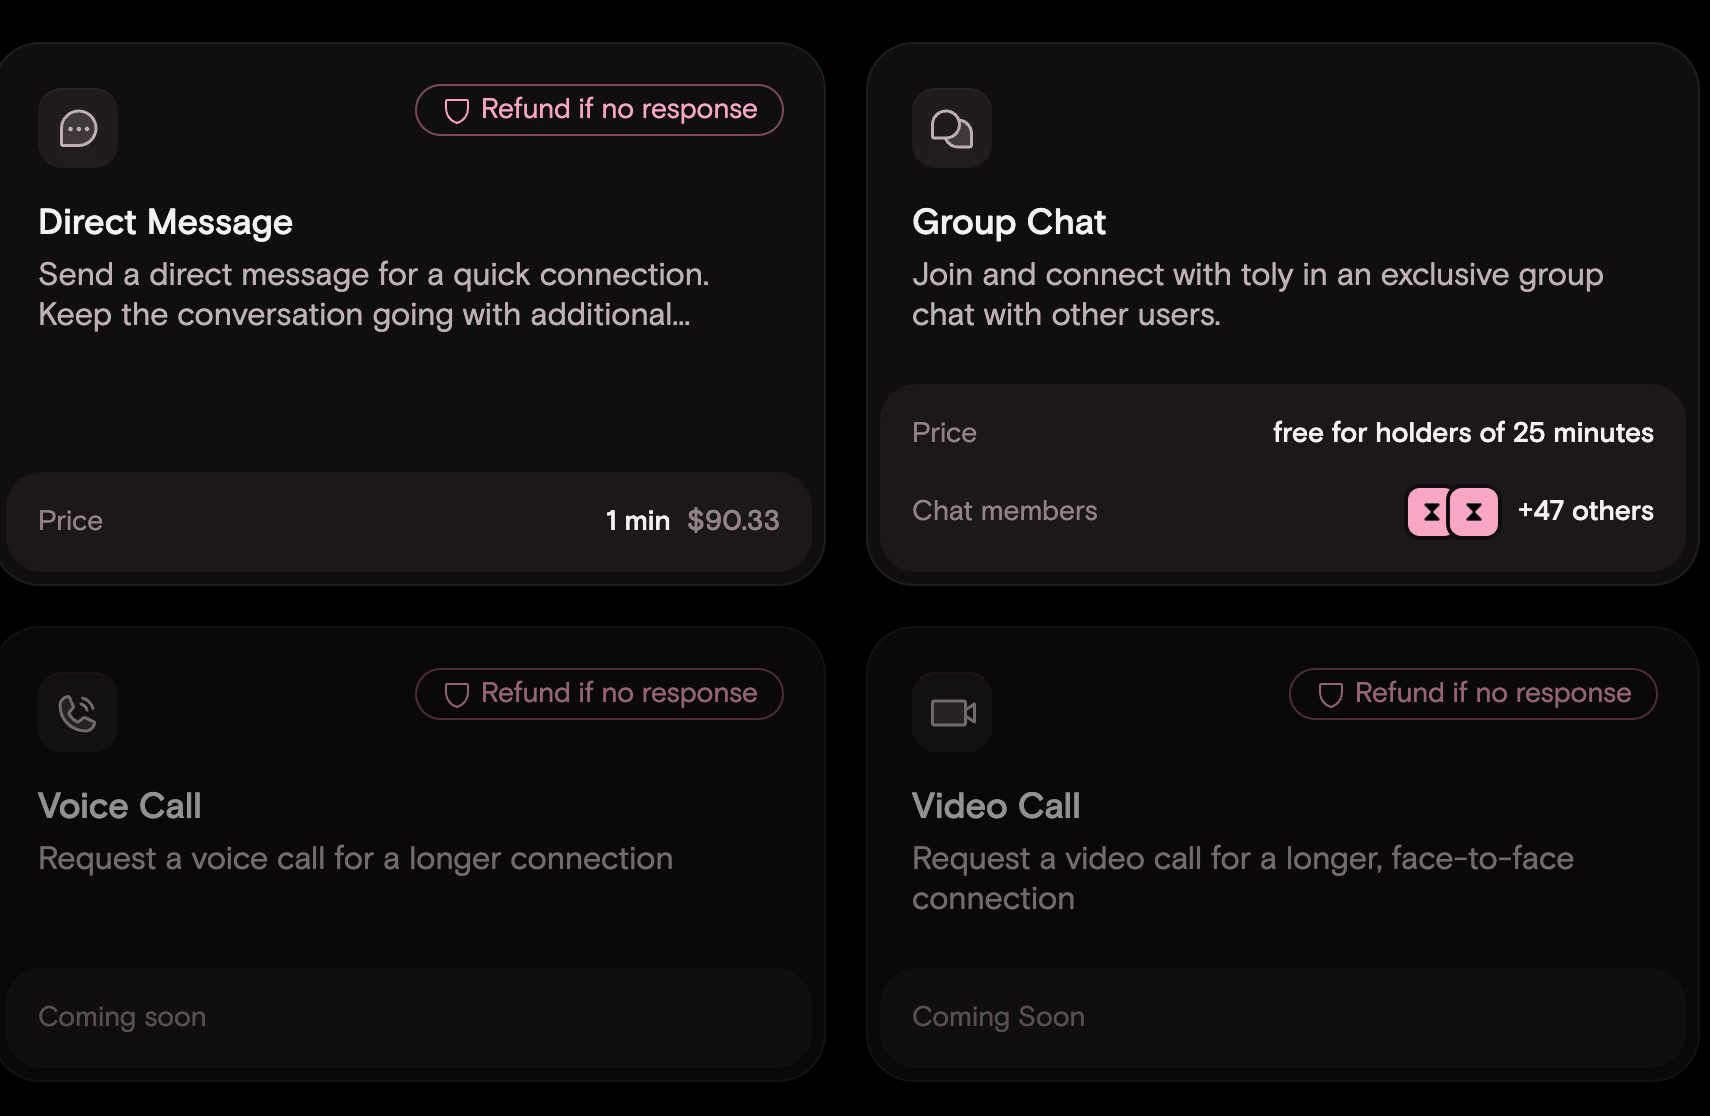
Task: Click the second pink chat member avatar
Action: 1474,512
